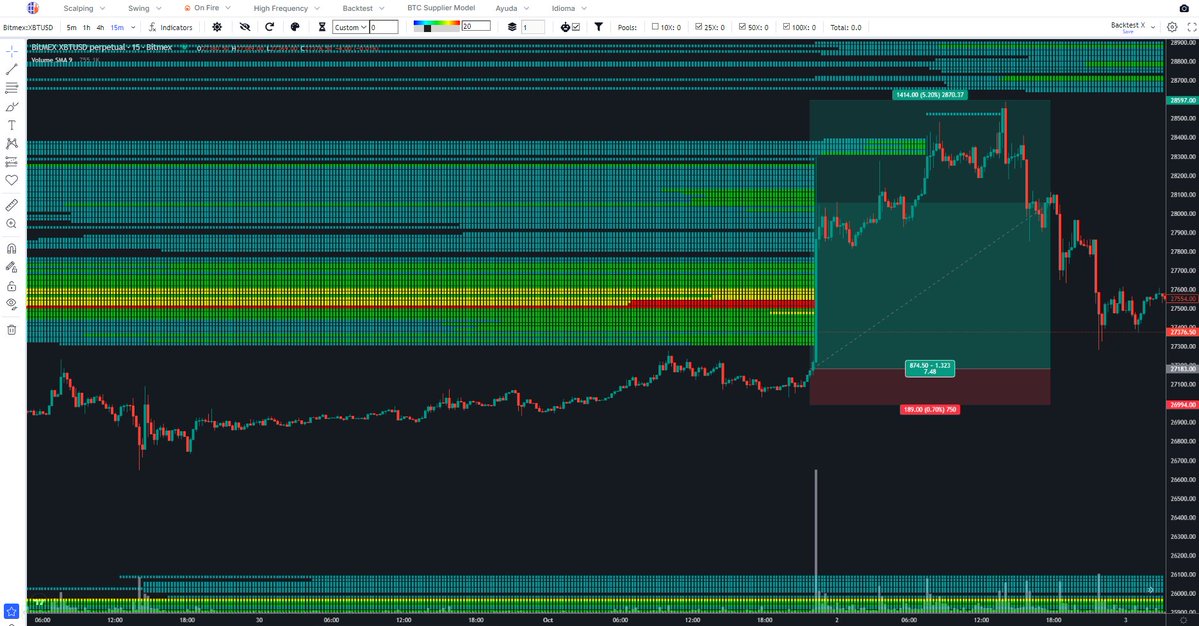1199x626 pixels.
Task: Click the Total: 0.0 pools readout
Action: point(846,28)
